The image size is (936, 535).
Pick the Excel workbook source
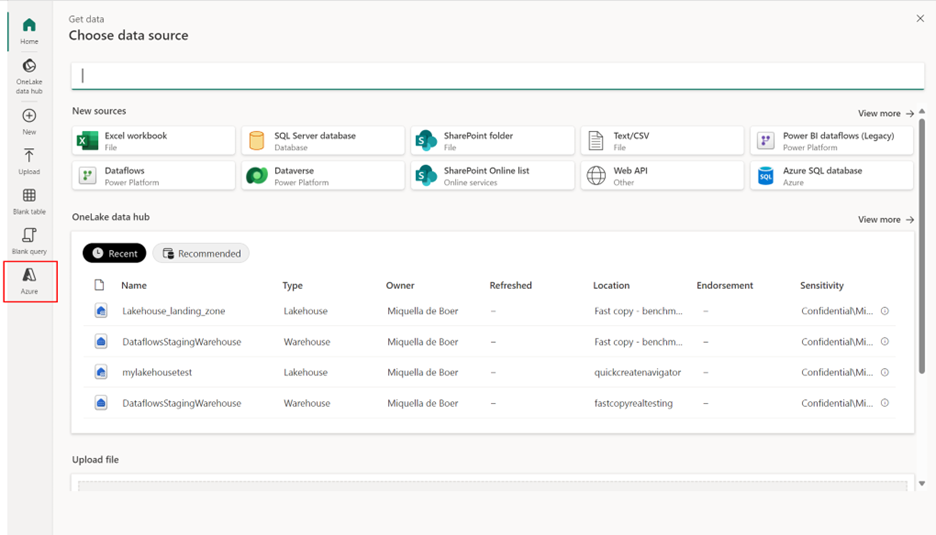click(153, 141)
